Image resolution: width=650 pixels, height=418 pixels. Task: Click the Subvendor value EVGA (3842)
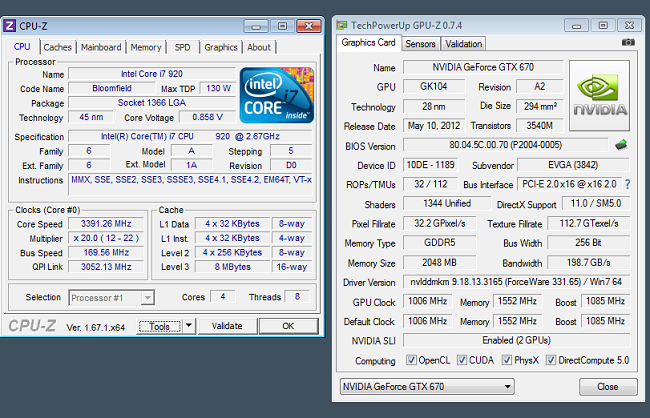pos(573,165)
